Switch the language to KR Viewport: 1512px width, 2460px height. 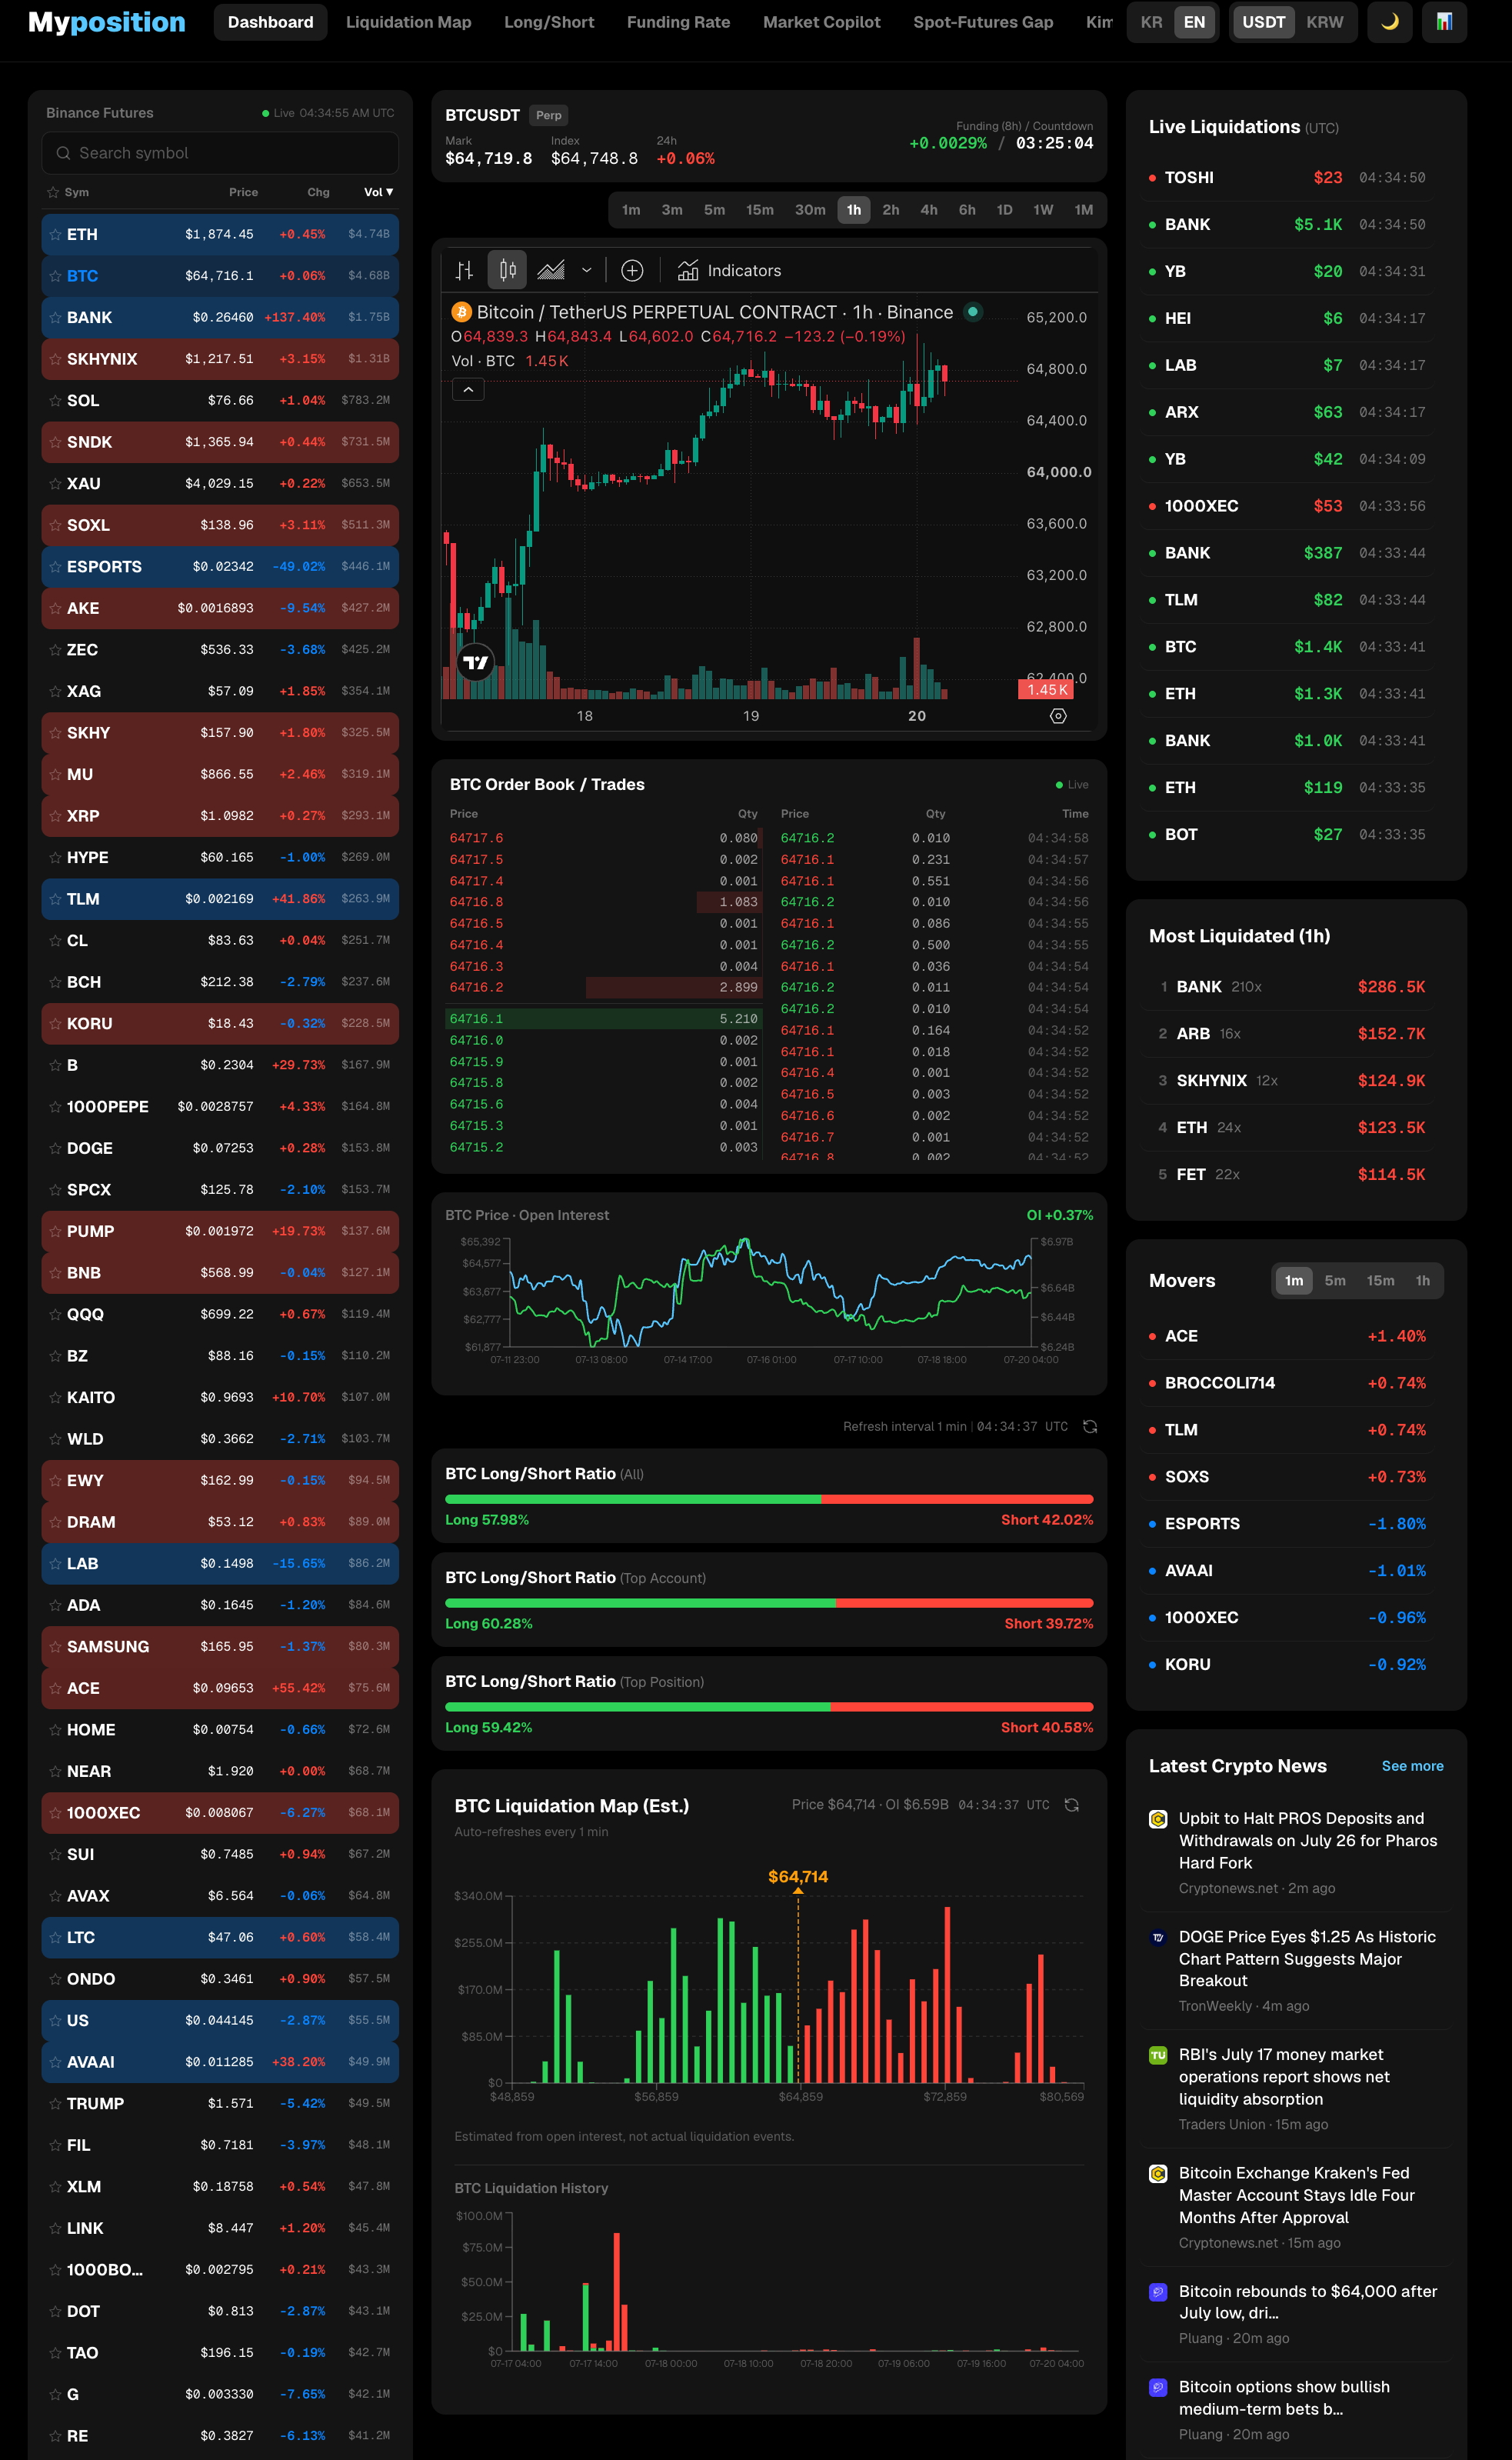click(x=1151, y=22)
